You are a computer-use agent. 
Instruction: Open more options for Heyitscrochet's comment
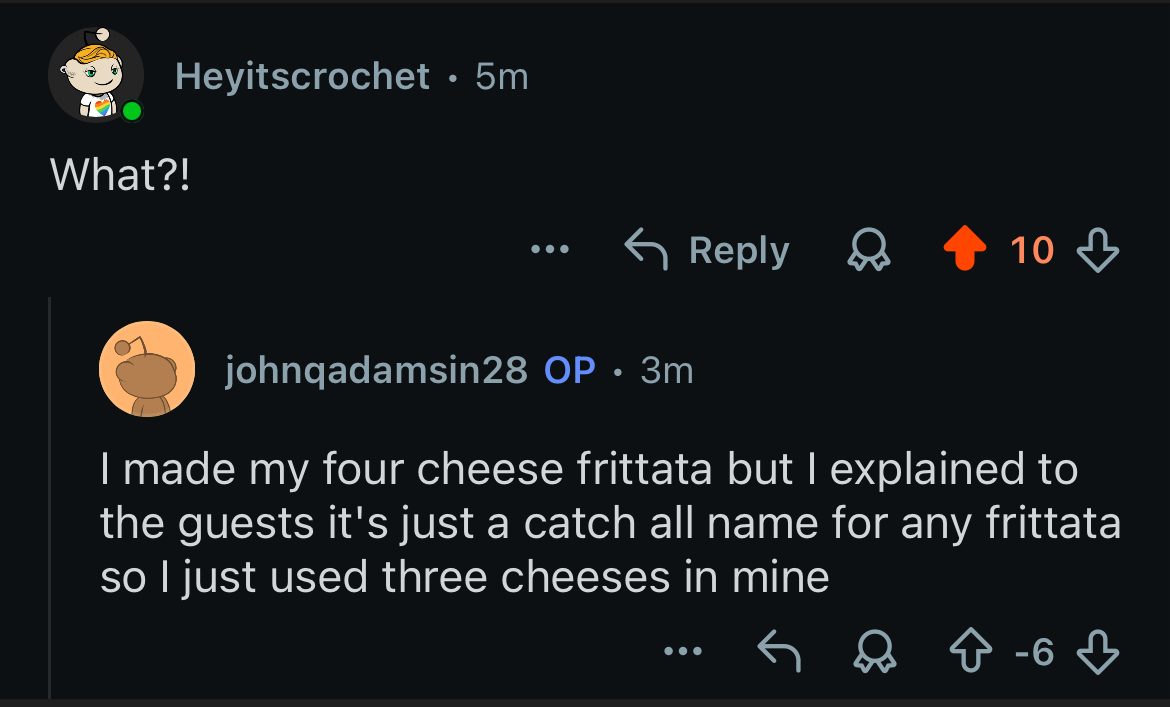(550, 250)
